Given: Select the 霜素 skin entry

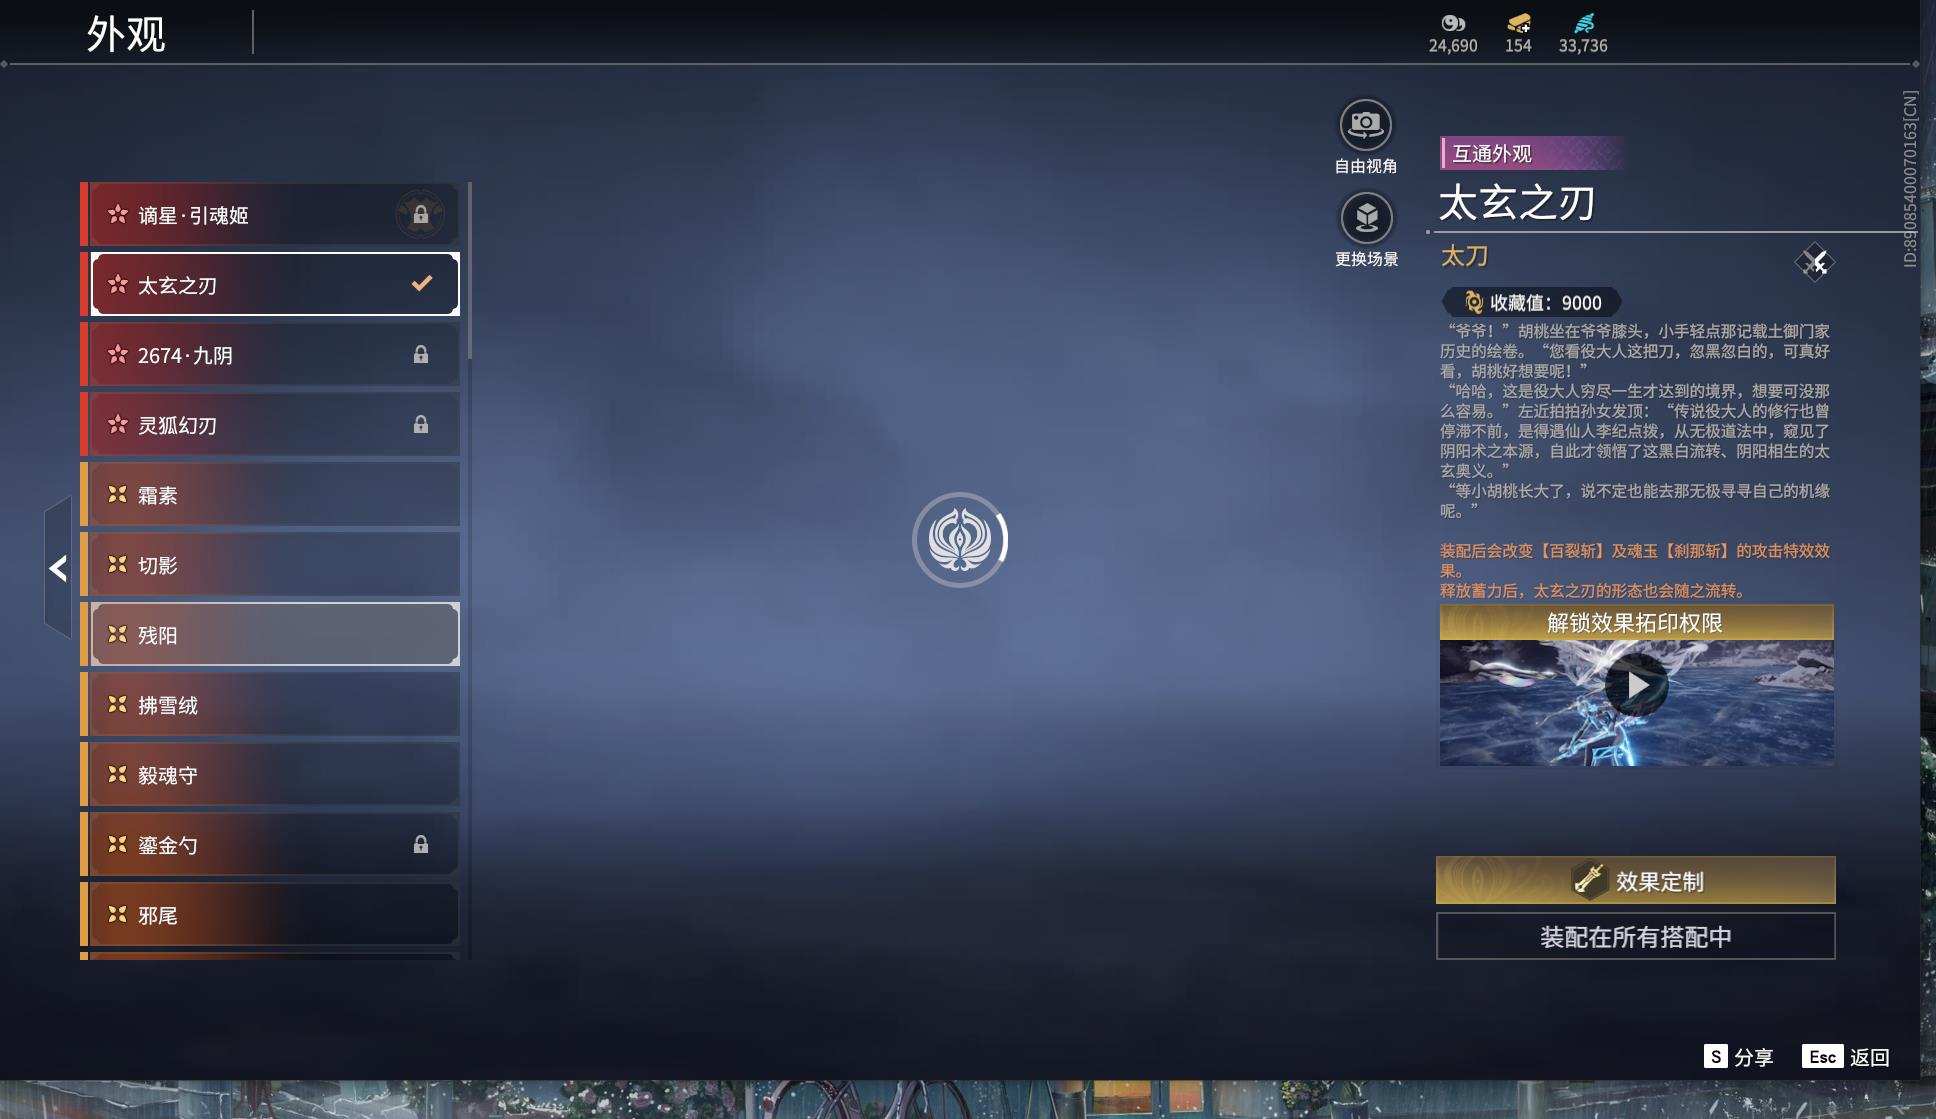Looking at the screenshot, I should pyautogui.click(x=270, y=495).
